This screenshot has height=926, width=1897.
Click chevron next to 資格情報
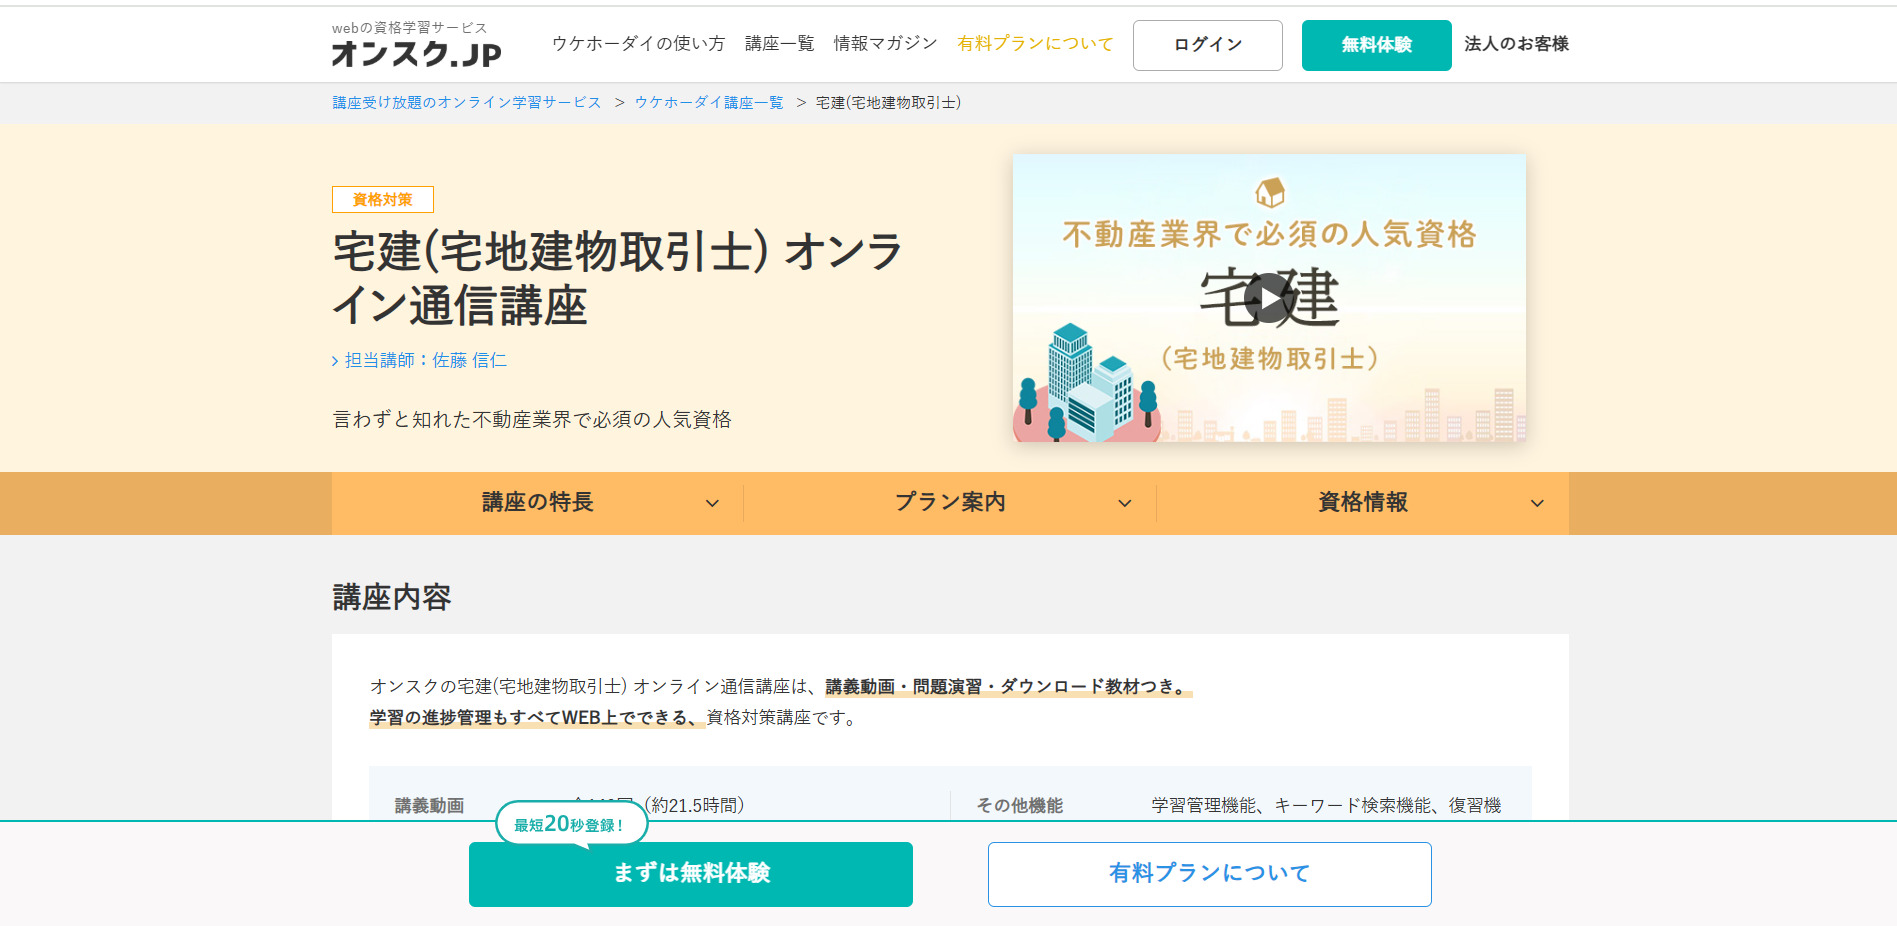click(x=1537, y=503)
